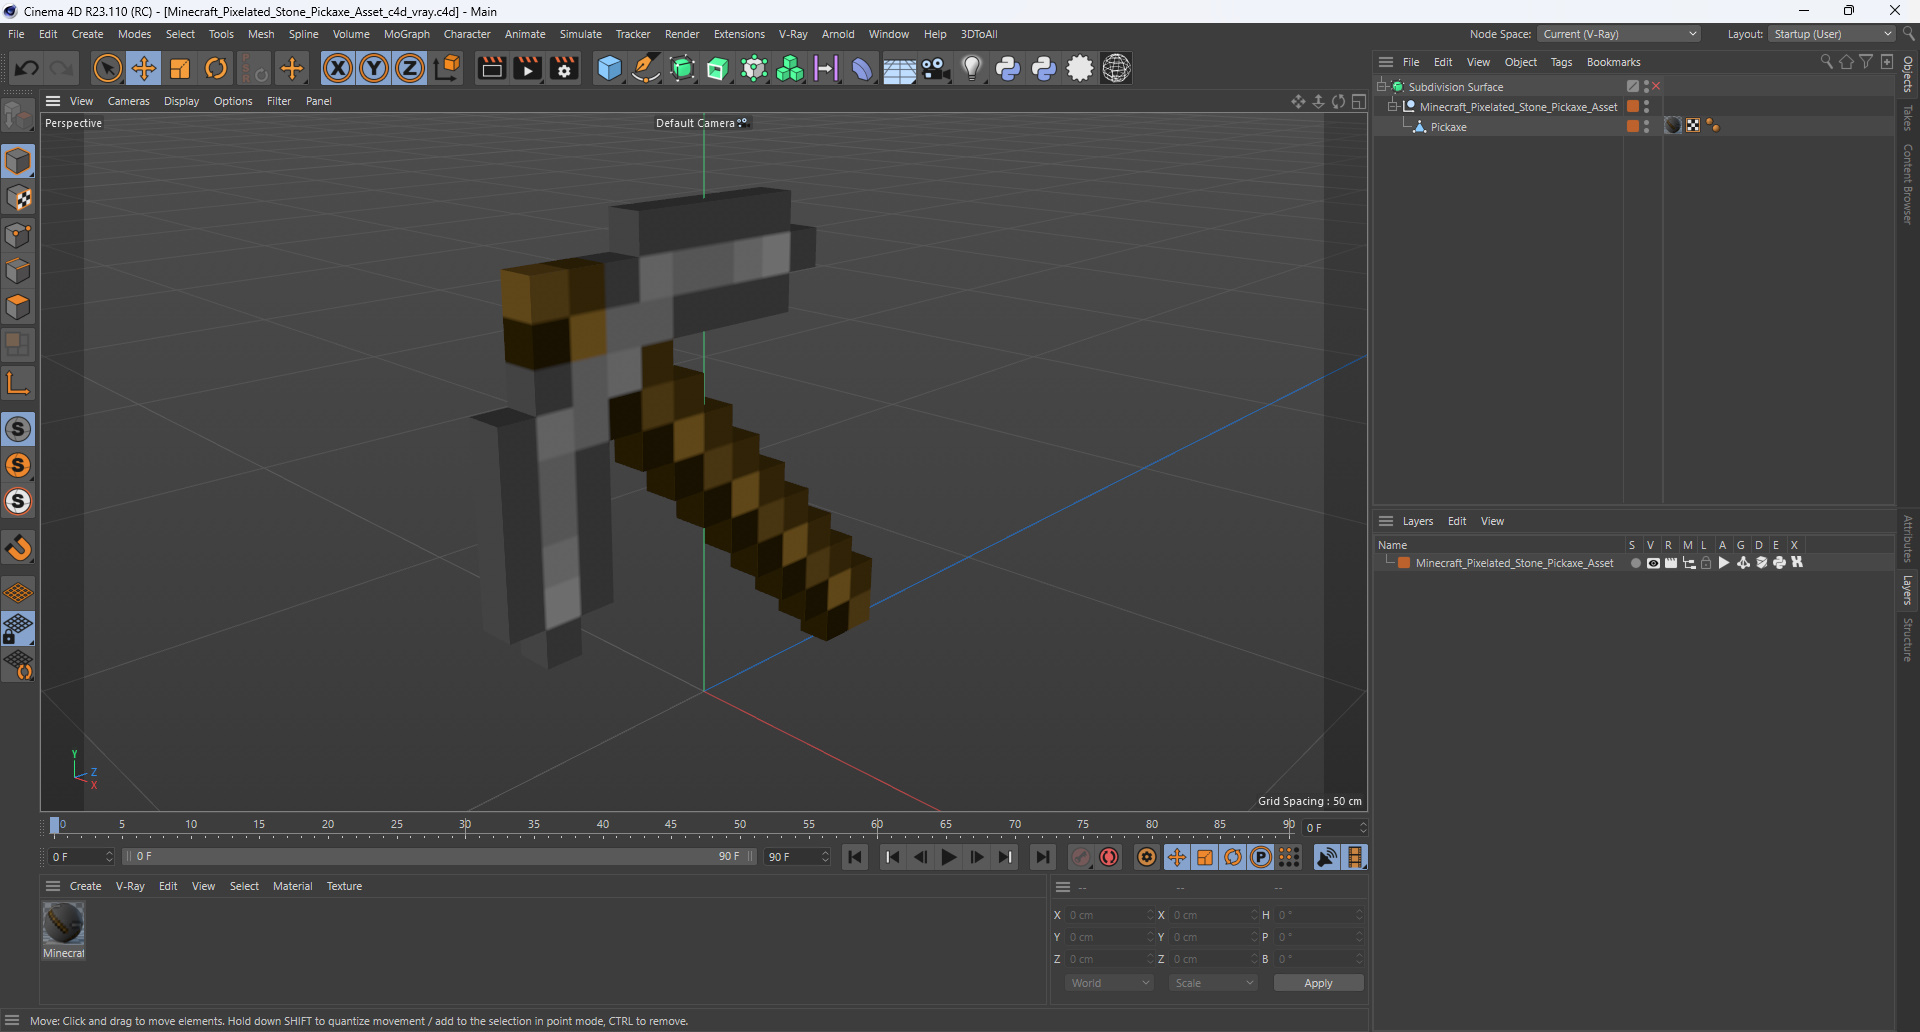This screenshot has width=1920, height=1032.
Task: Toggle Y axis lock
Action: point(374,68)
